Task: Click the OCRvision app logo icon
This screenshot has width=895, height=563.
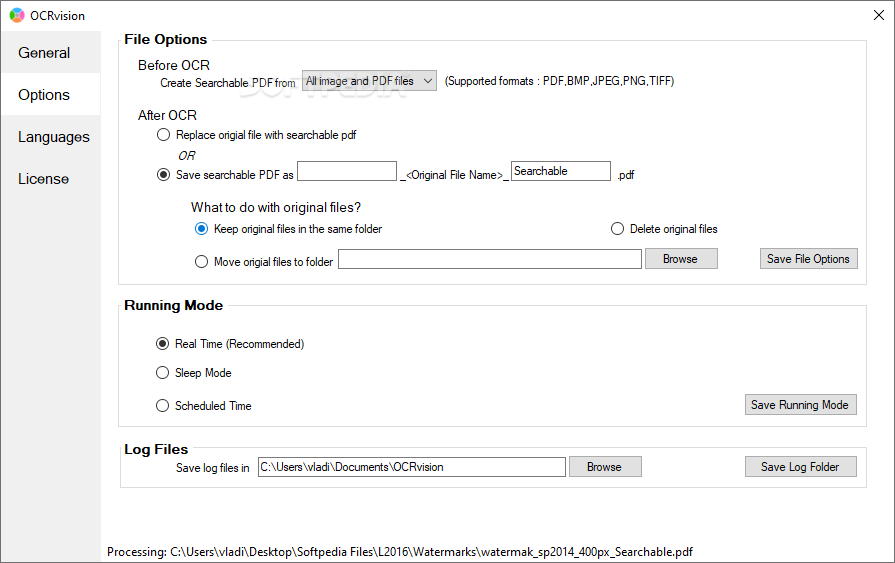Action: point(17,15)
